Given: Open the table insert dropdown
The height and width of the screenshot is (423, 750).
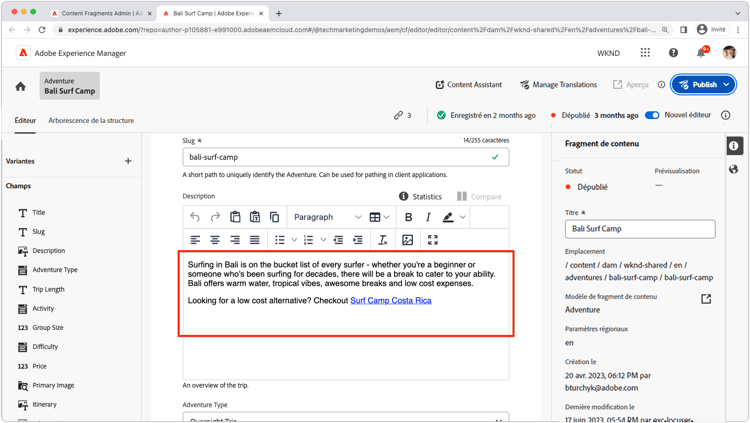Looking at the screenshot, I should pos(379,217).
